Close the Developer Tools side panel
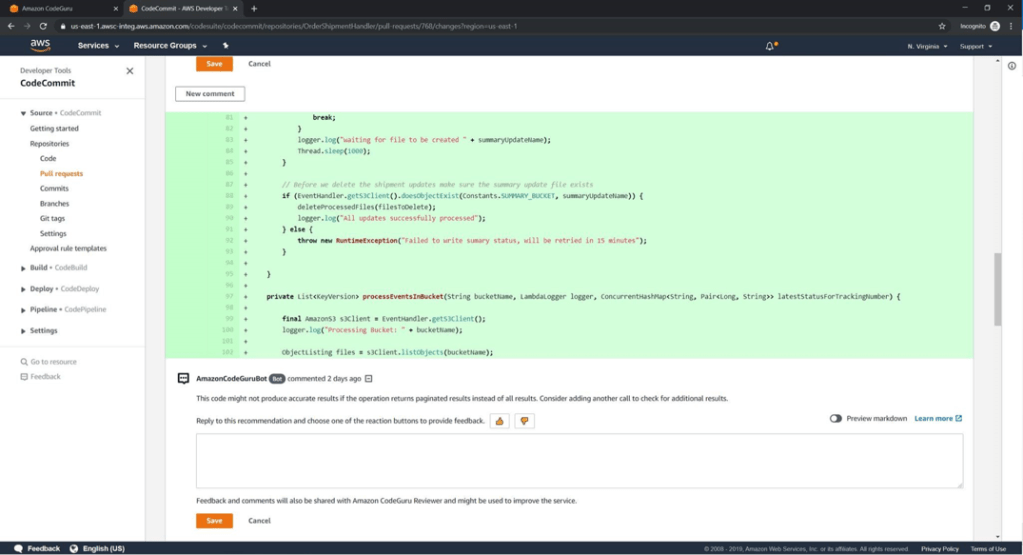Image resolution: width=1023 pixels, height=555 pixels. click(x=129, y=71)
